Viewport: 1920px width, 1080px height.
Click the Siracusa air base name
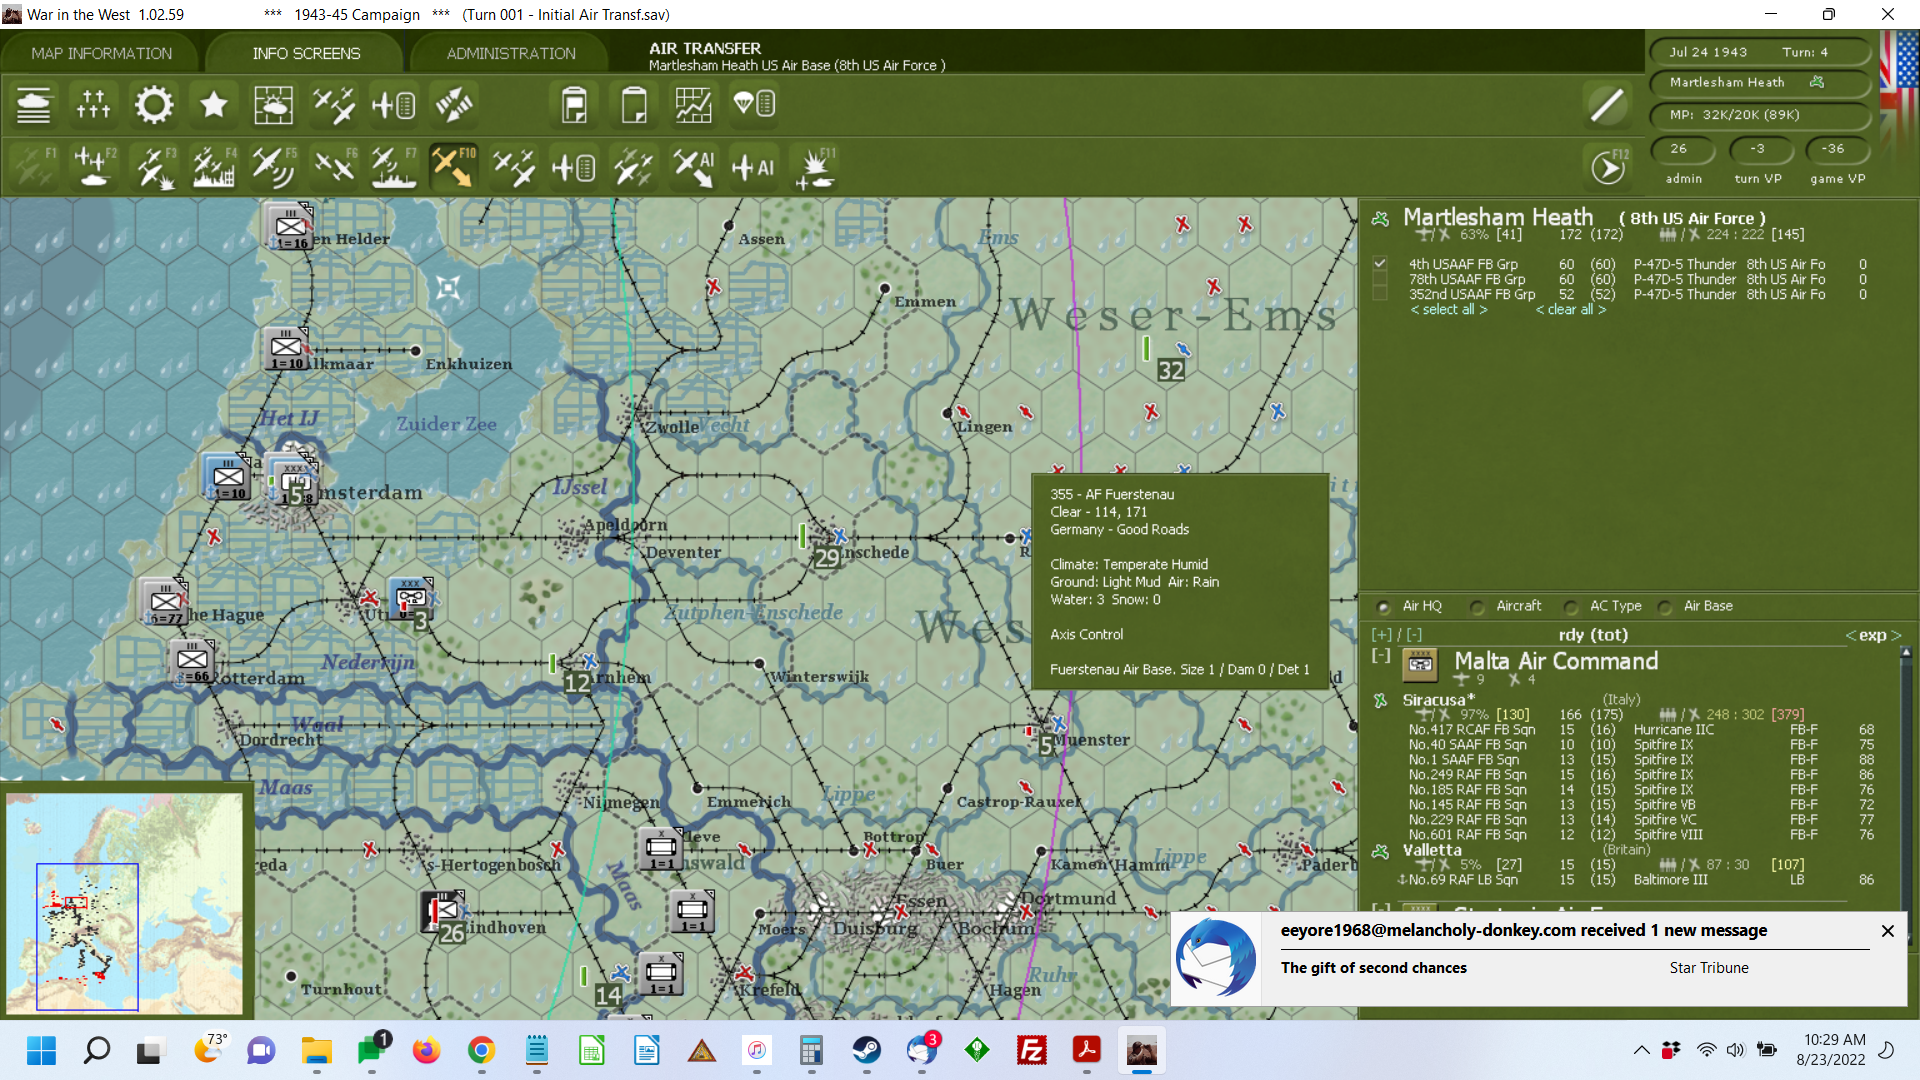point(1437,700)
